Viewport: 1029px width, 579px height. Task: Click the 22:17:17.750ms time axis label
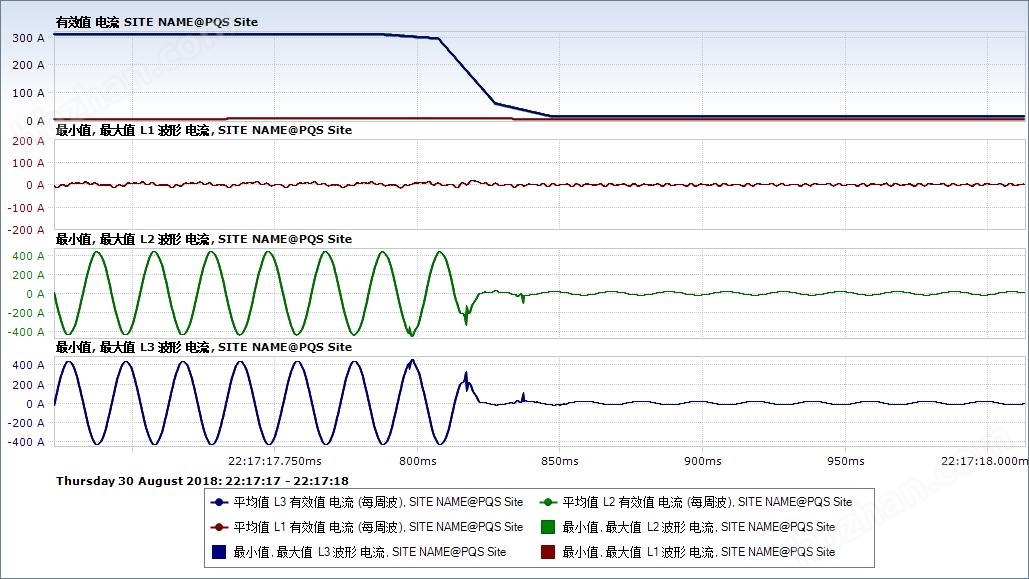(x=275, y=461)
